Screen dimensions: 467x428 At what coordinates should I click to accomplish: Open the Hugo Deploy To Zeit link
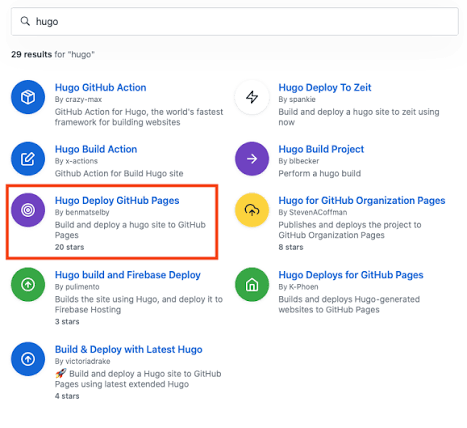tap(325, 87)
